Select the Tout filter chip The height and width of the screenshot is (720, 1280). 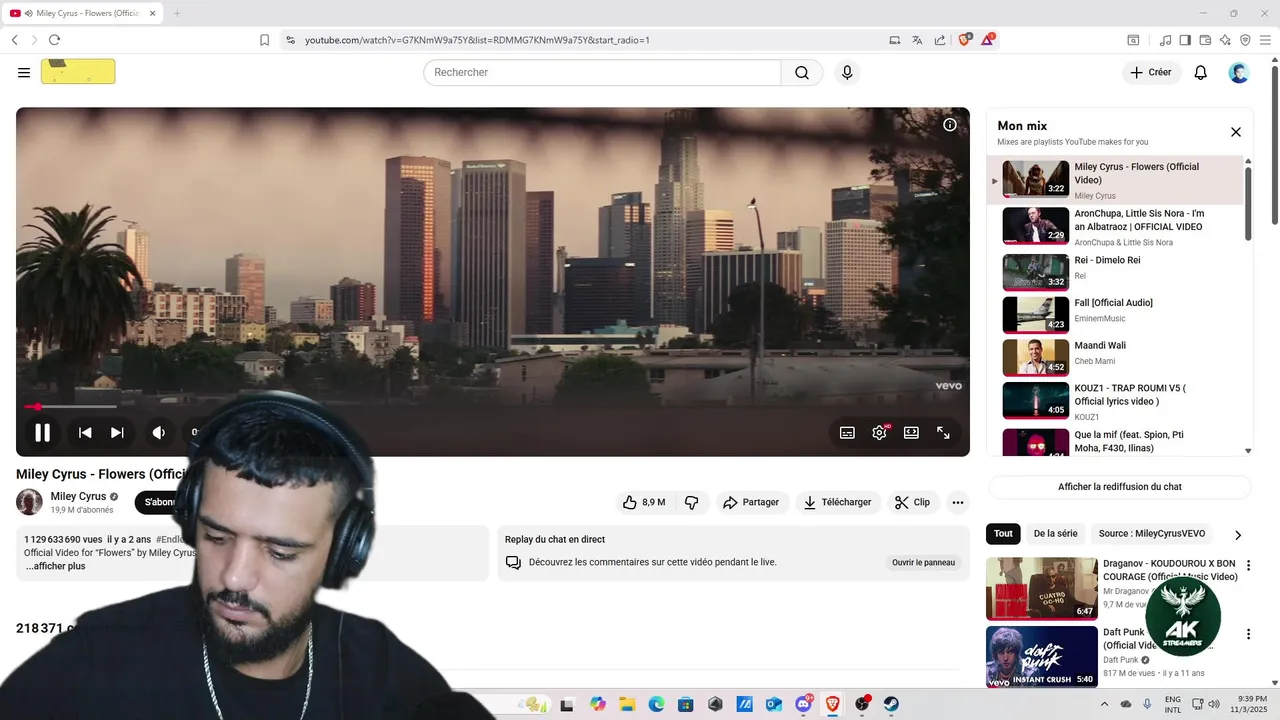click(x=1003, y=534)
